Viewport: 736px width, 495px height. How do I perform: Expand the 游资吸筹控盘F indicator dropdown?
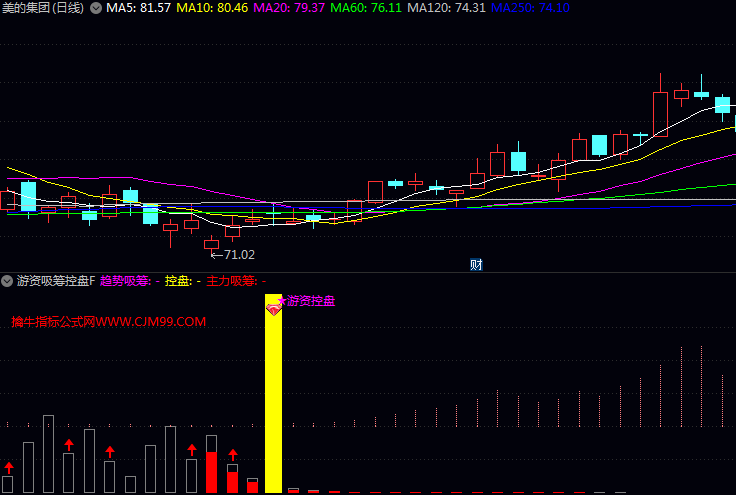7,281
